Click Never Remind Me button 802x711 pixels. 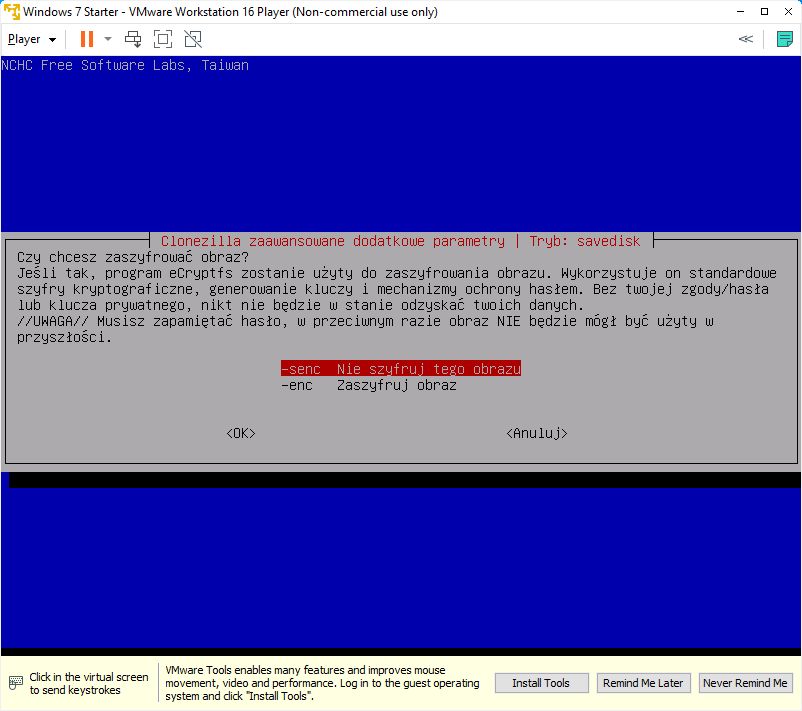(745, 683)
